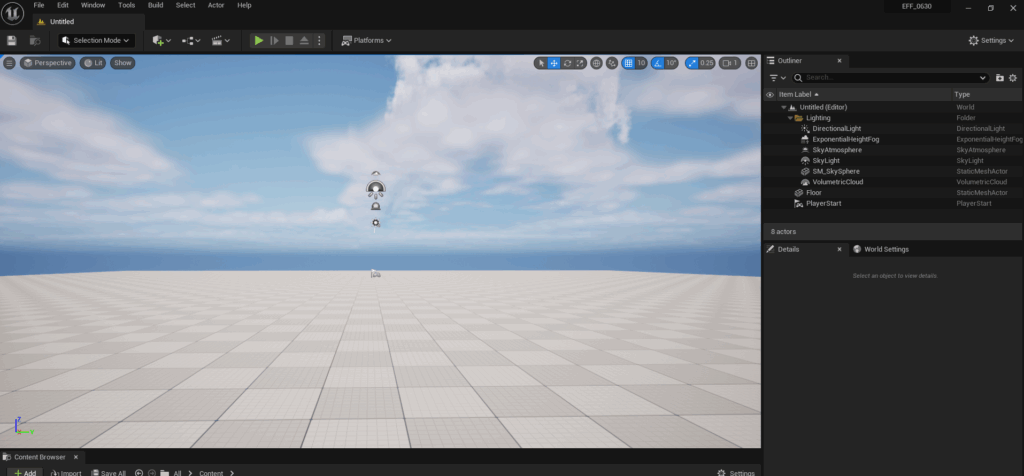Collapse the Lighting folder
The image size is (1024, 476).
pos(790,118)
